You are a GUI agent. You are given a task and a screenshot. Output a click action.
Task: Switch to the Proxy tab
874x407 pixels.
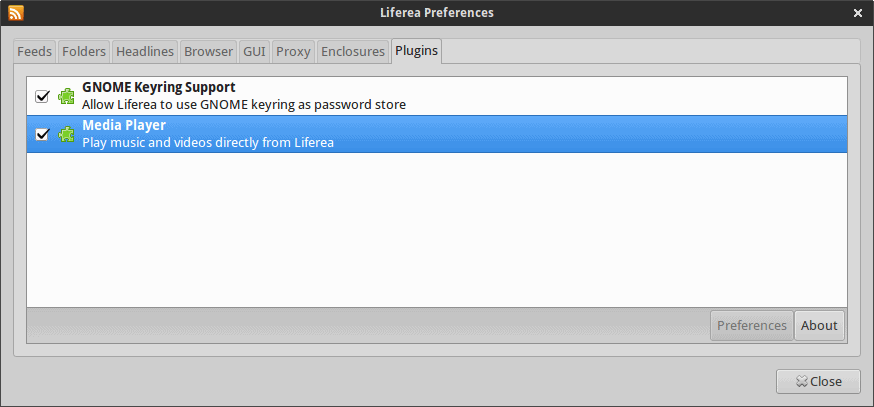(293, 52)
